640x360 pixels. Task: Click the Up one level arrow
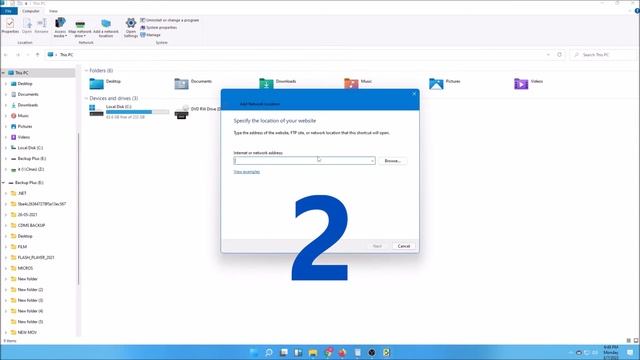pos(38,55)
